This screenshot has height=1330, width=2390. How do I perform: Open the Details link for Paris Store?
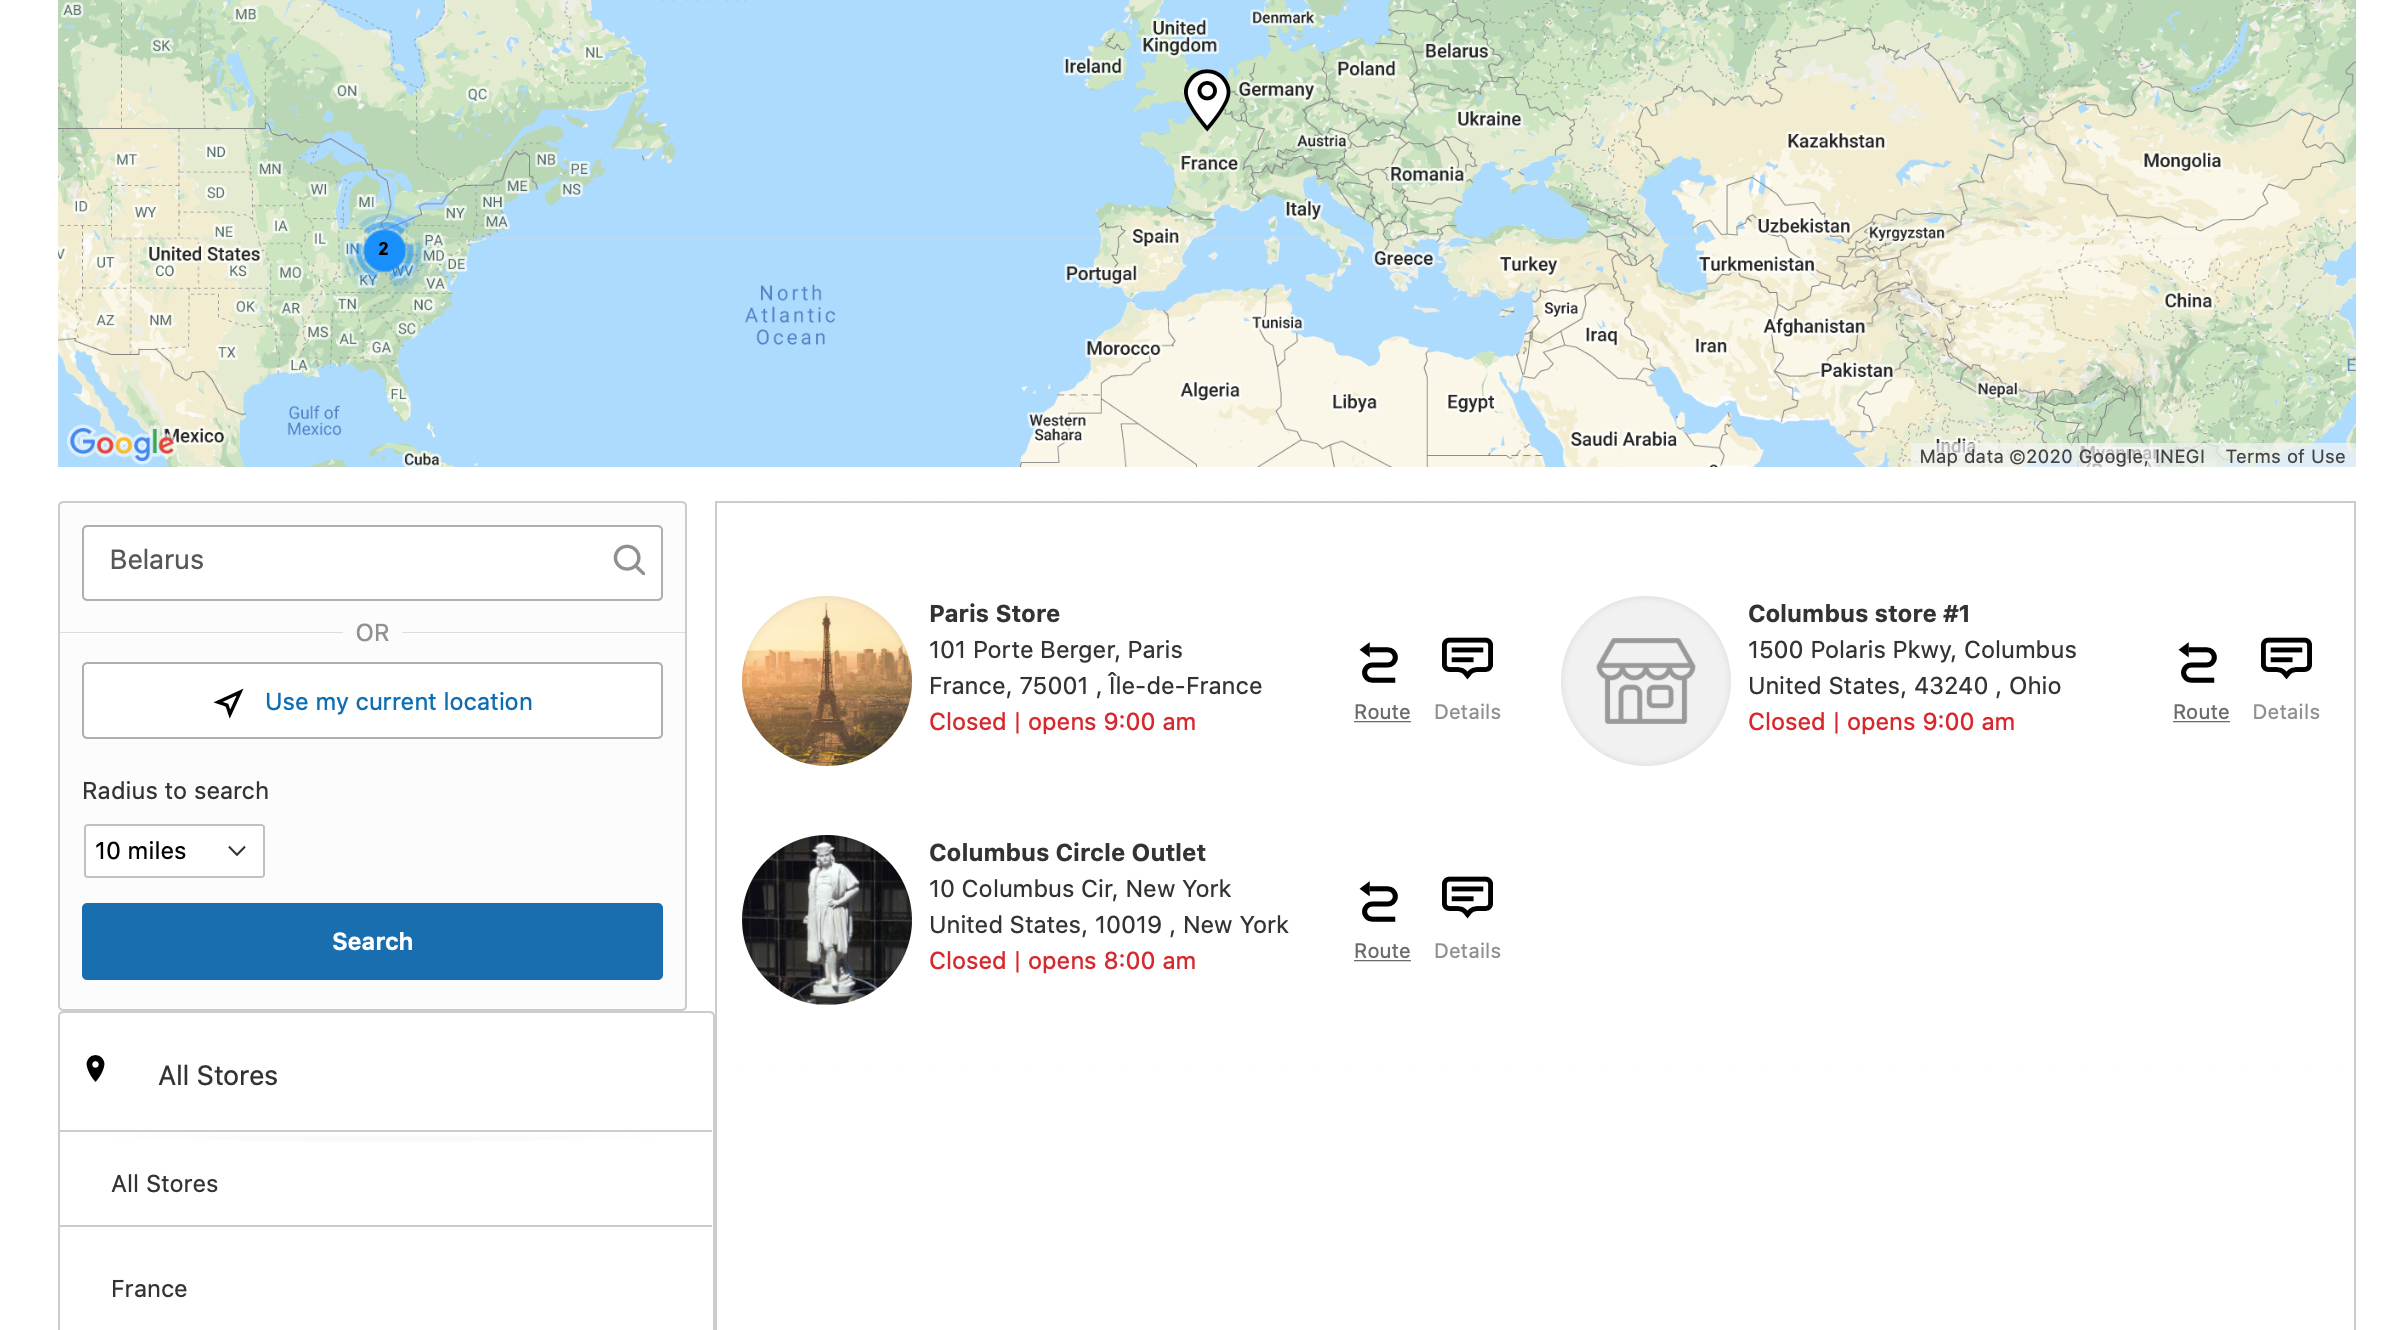(1467, 712)
